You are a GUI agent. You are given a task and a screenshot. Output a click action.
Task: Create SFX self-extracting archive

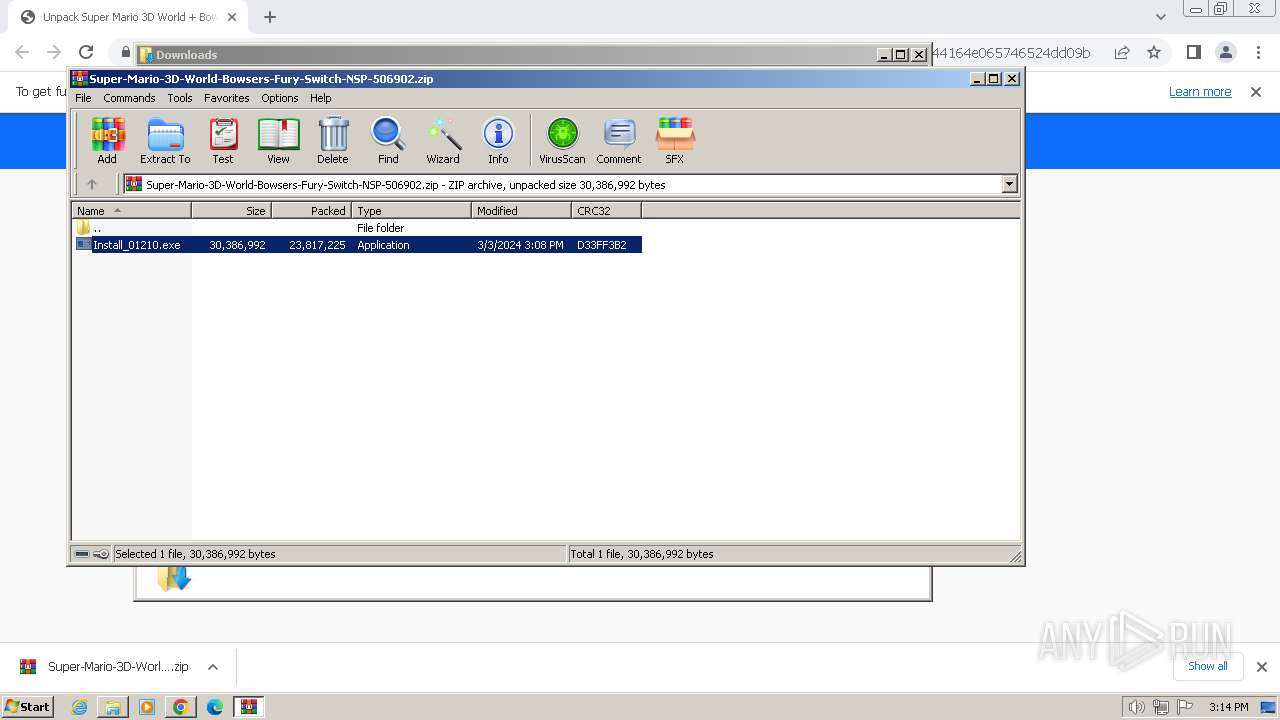[x=675, y=140]
